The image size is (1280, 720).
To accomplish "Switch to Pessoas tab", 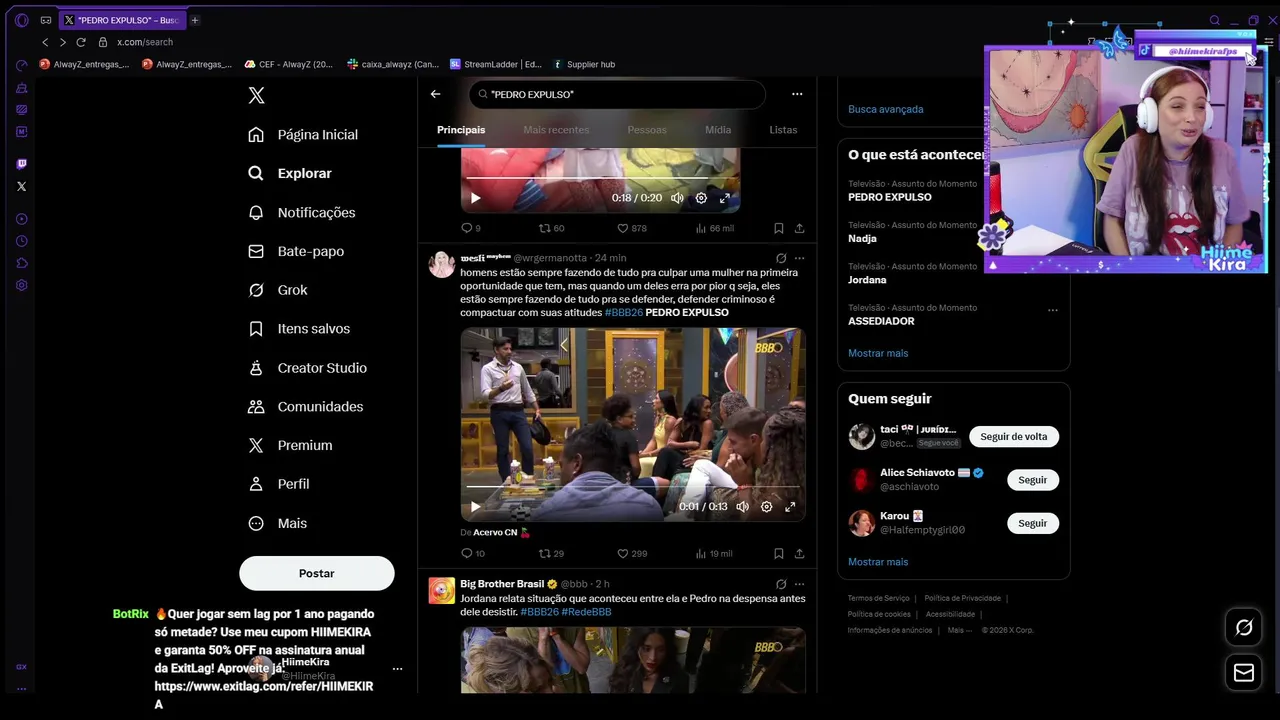I will click(x=647, y=130).
